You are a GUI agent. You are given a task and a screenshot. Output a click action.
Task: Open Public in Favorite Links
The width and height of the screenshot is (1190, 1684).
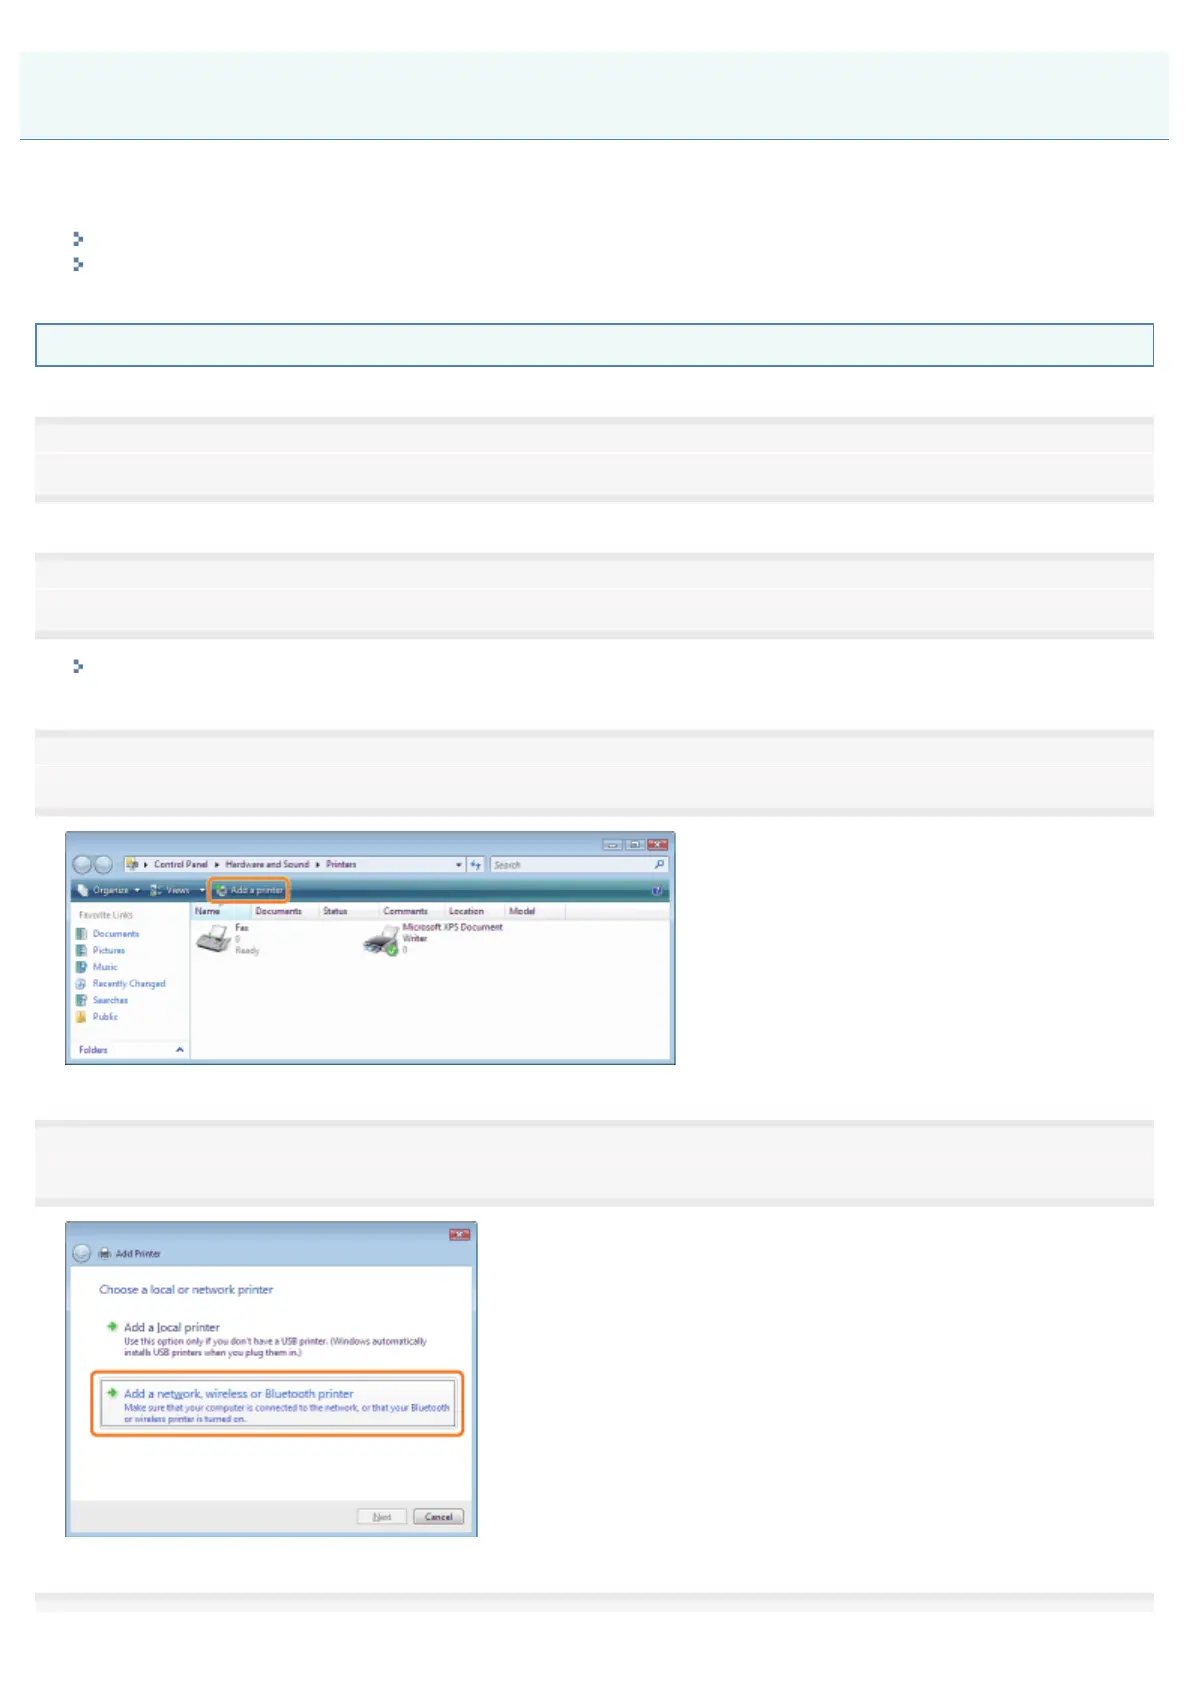click(105, 1017)
